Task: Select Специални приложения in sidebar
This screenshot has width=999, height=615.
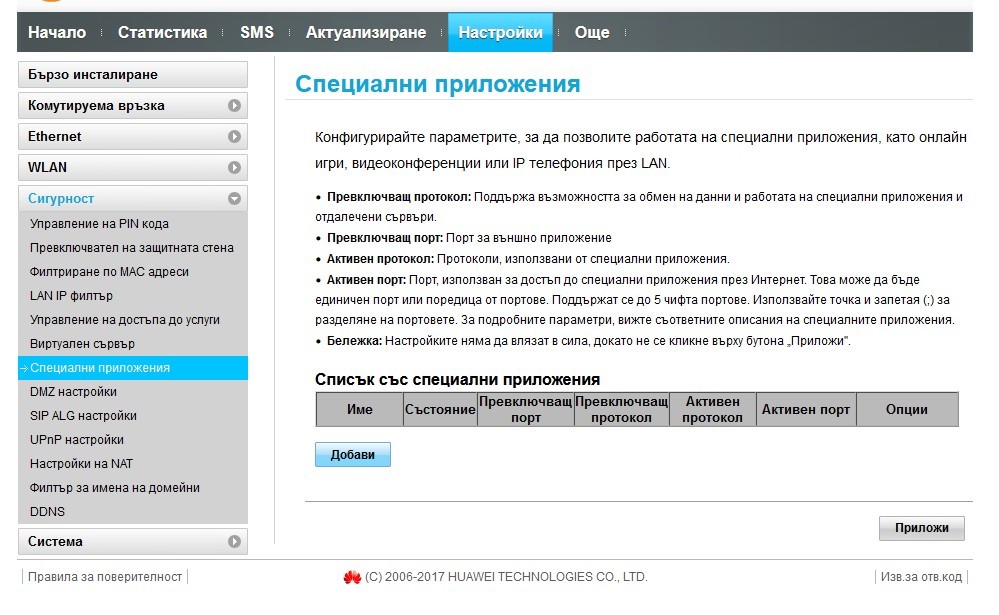Action: coord(133,368)
